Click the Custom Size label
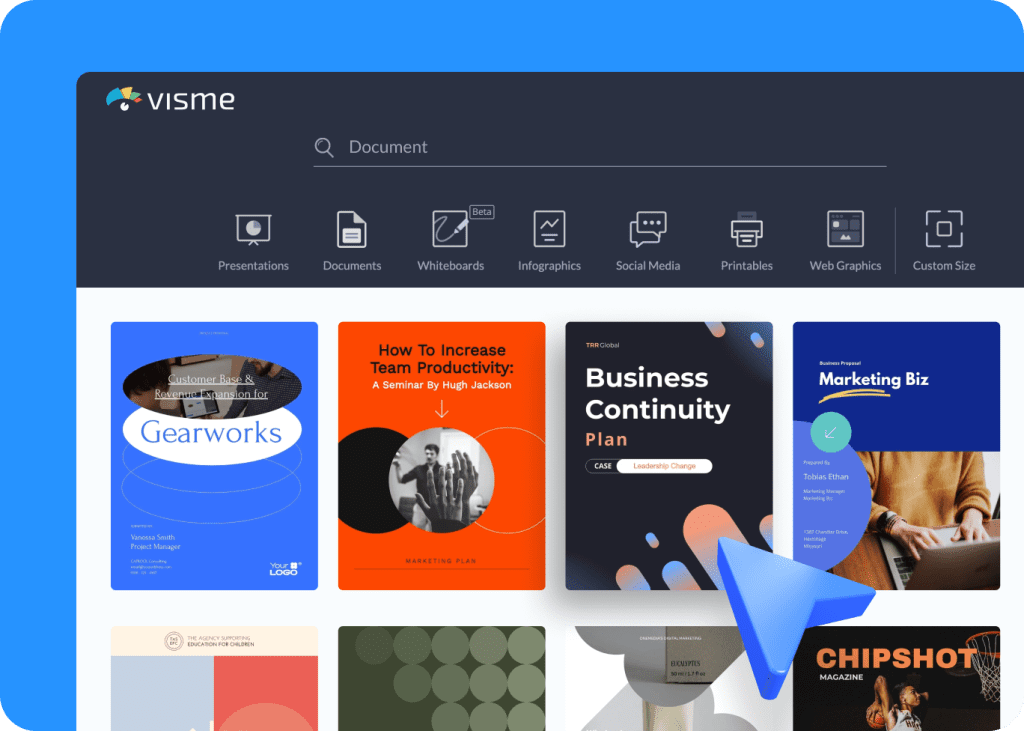Screen dimensions: 1024x731 (944, 266)
